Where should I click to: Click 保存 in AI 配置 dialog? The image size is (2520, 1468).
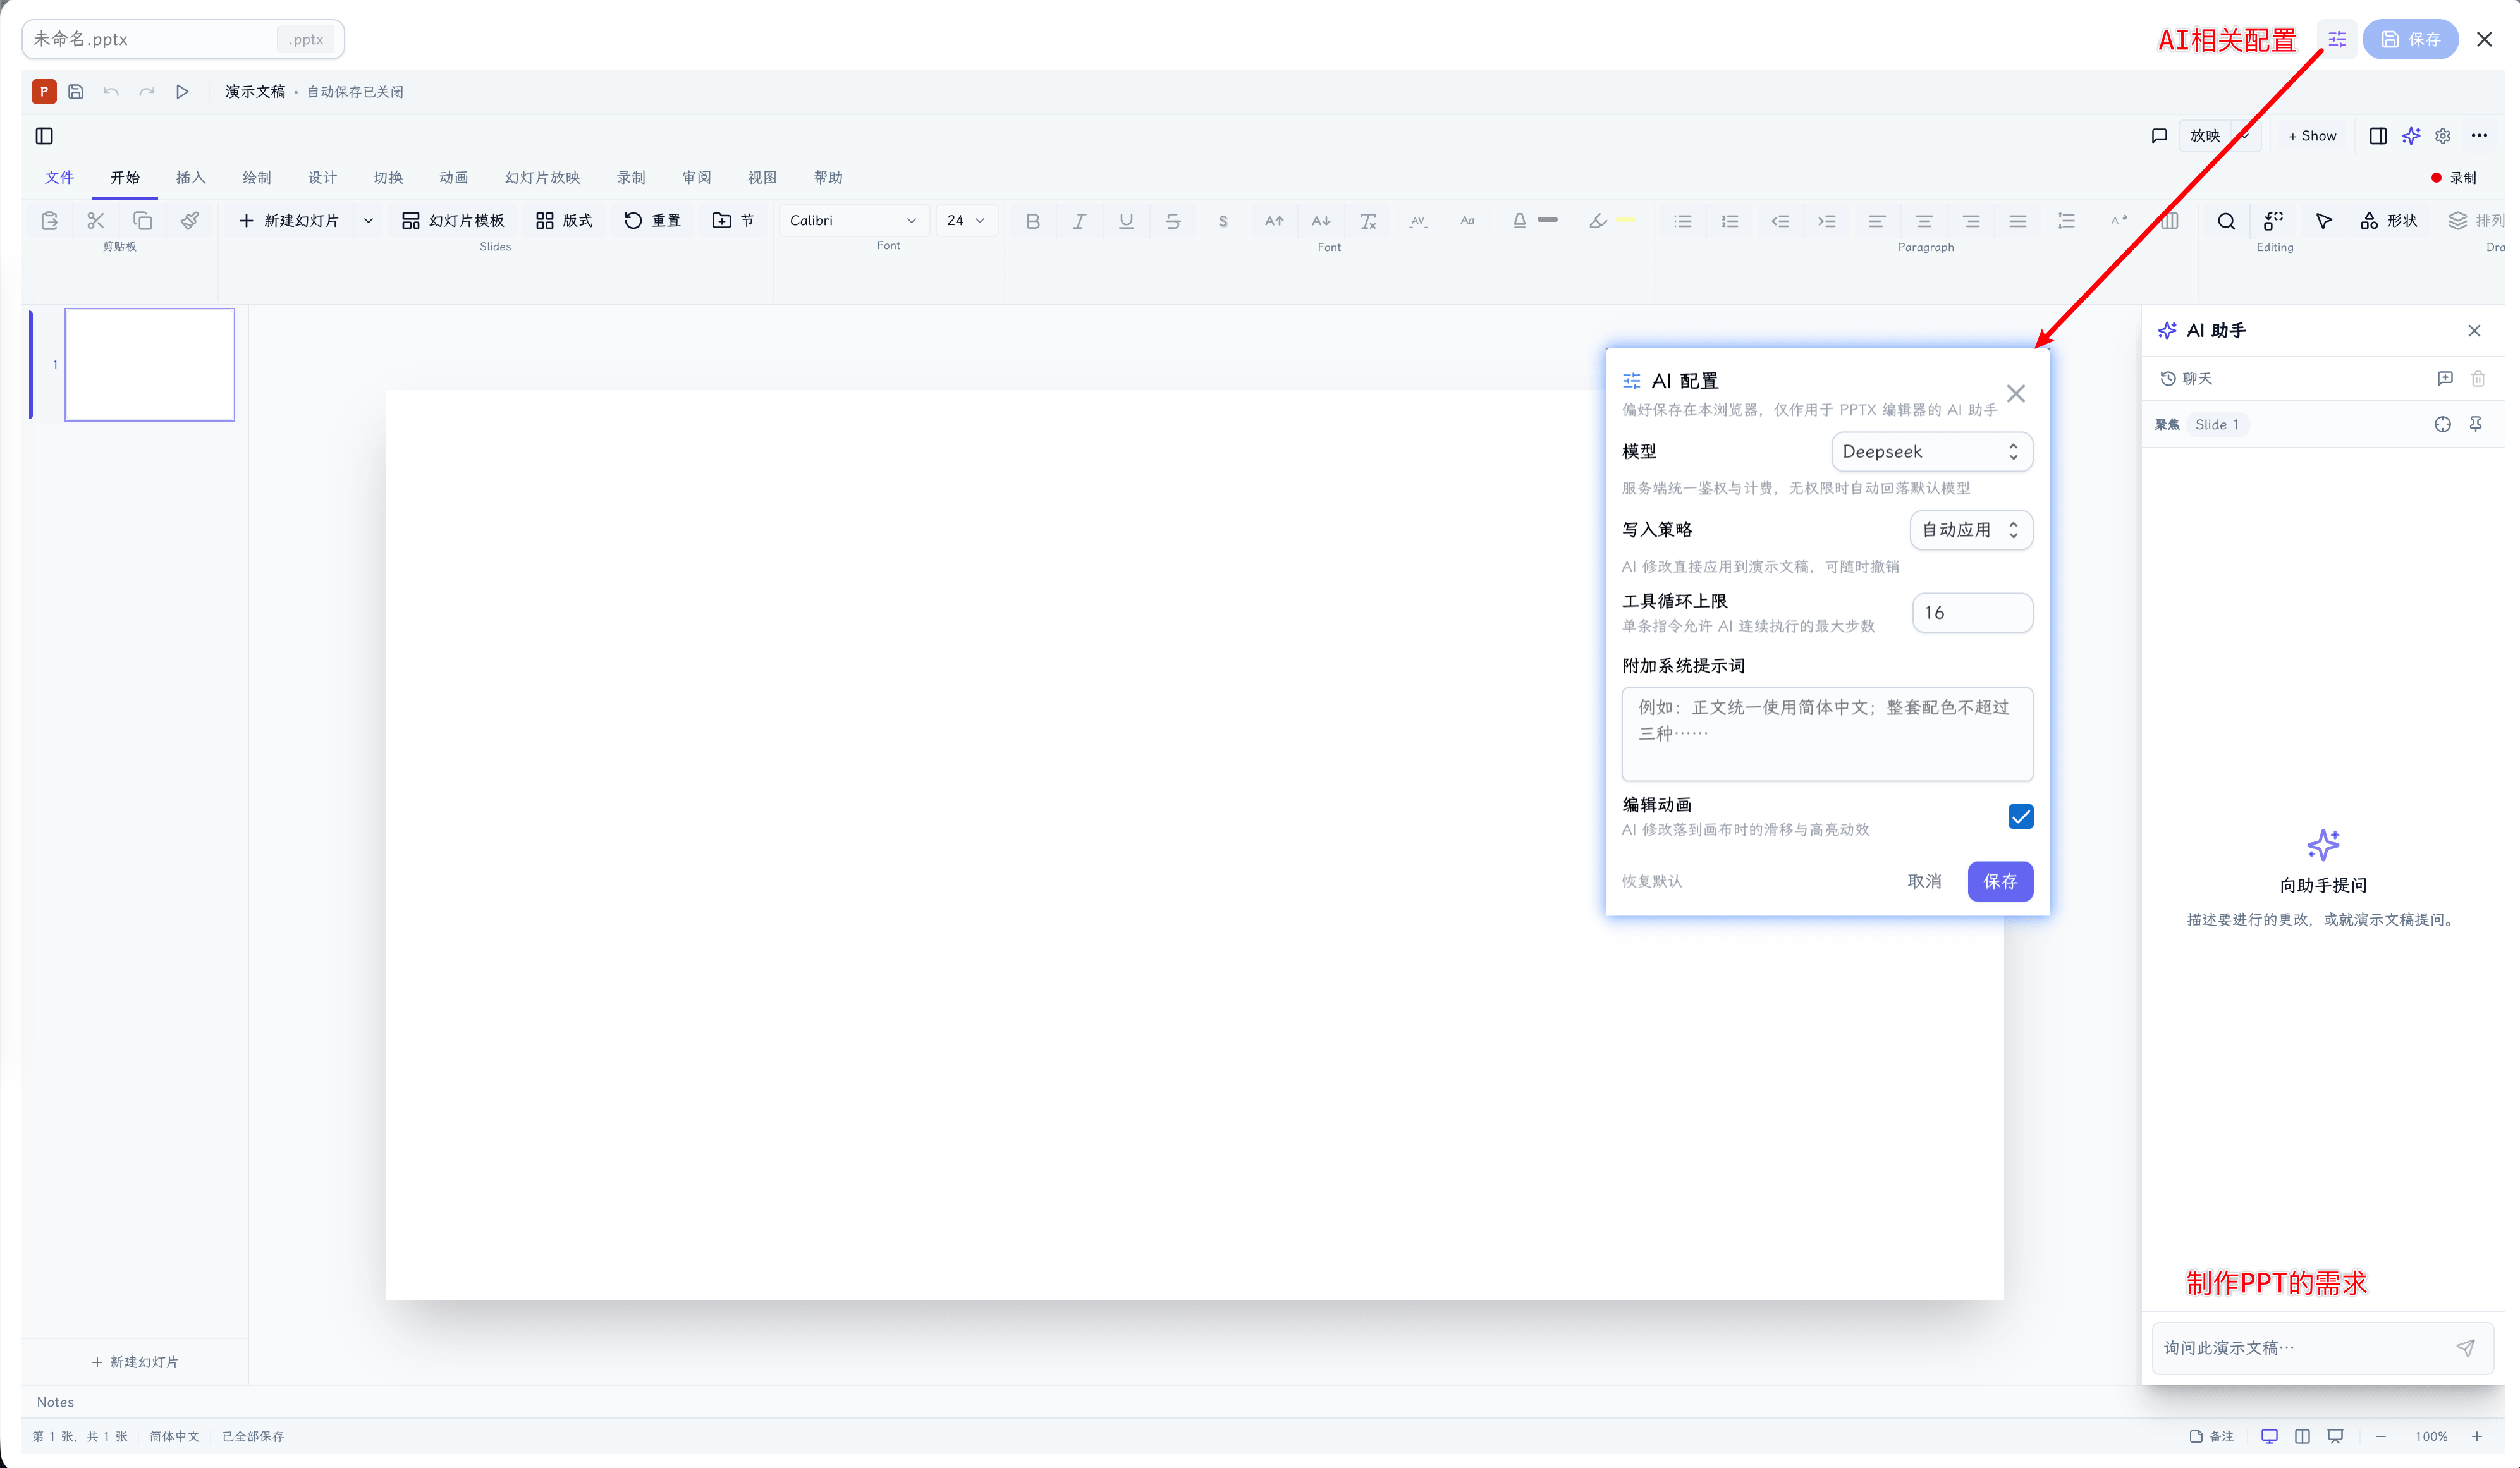point(2000,881)
